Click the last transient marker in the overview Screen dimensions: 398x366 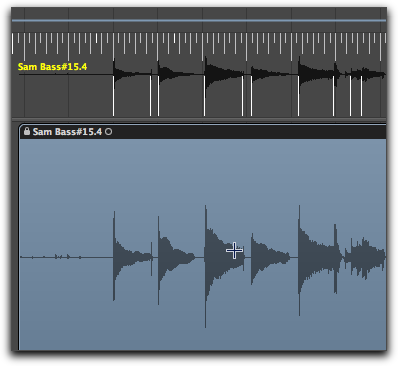coord(362,96)
